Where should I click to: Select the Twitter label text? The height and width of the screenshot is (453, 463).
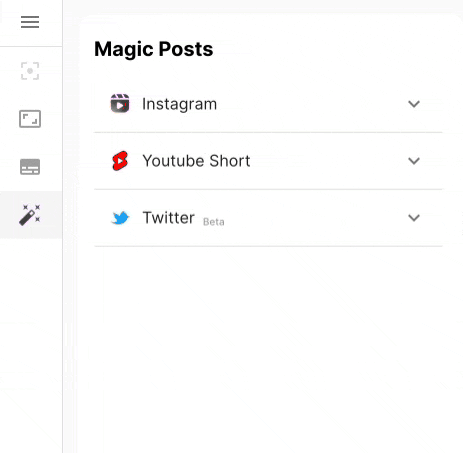169,218
